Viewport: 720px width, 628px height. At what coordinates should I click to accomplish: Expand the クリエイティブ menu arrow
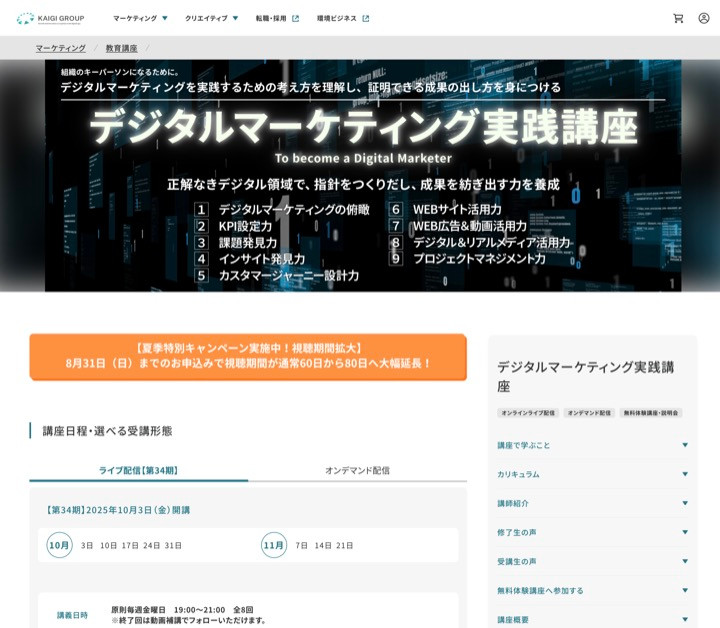[x=236, y=18]
